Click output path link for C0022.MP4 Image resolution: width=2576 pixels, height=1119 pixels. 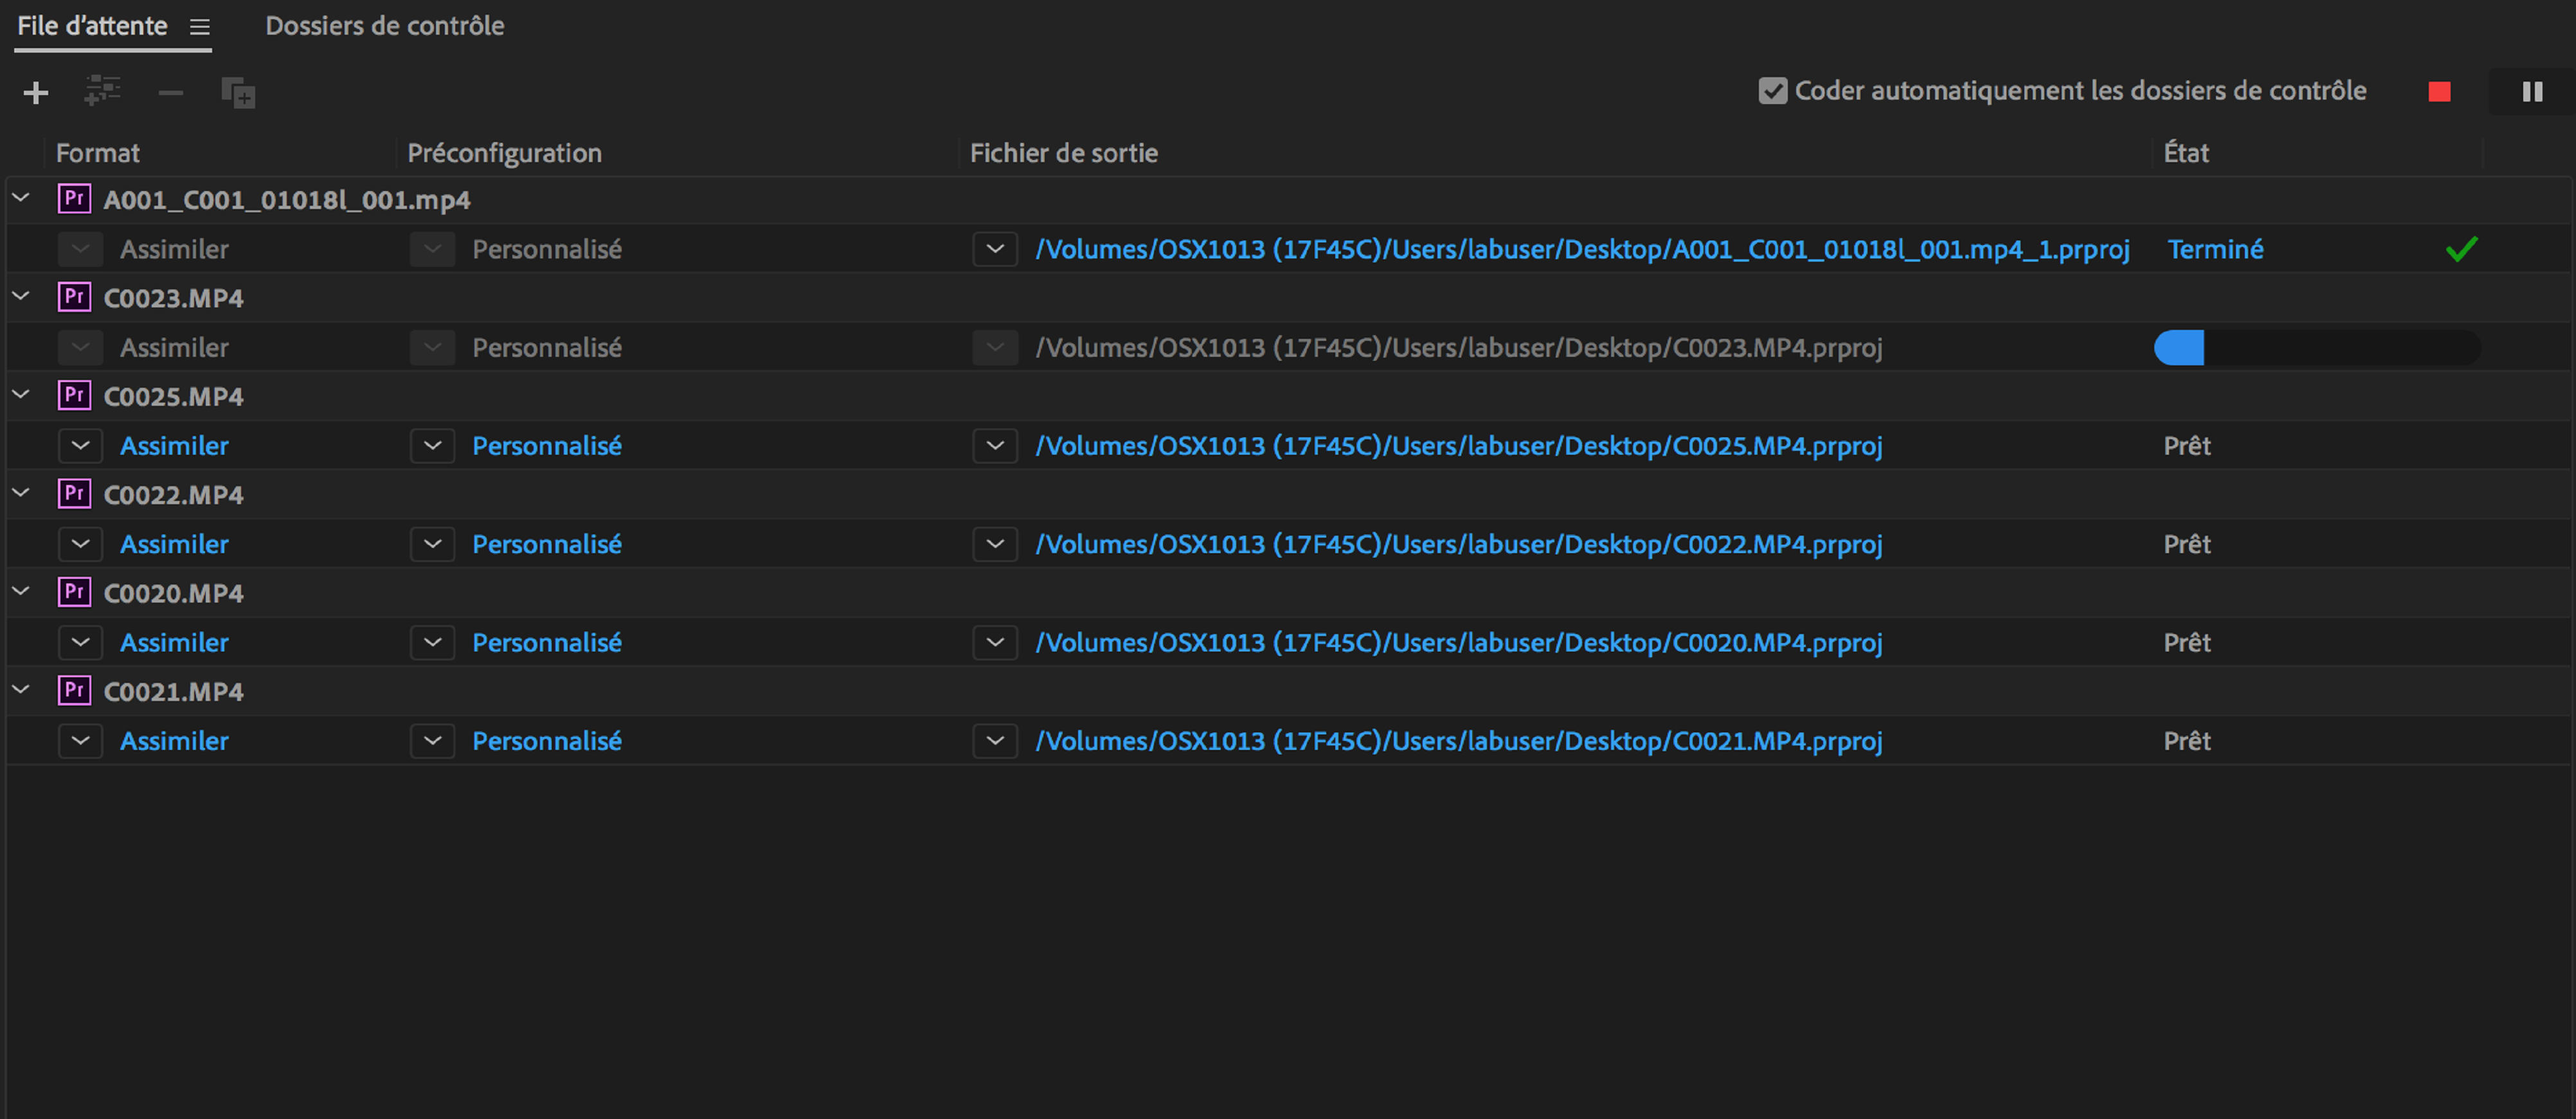click(x=1458, y=544)
